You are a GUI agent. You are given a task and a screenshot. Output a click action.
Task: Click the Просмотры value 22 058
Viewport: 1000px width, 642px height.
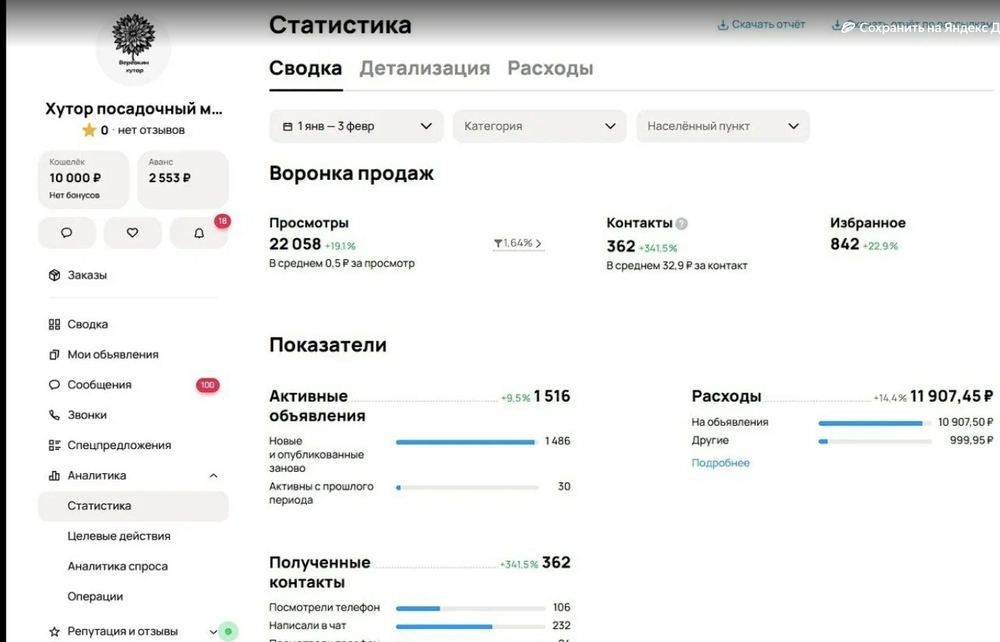coord(295,244)
